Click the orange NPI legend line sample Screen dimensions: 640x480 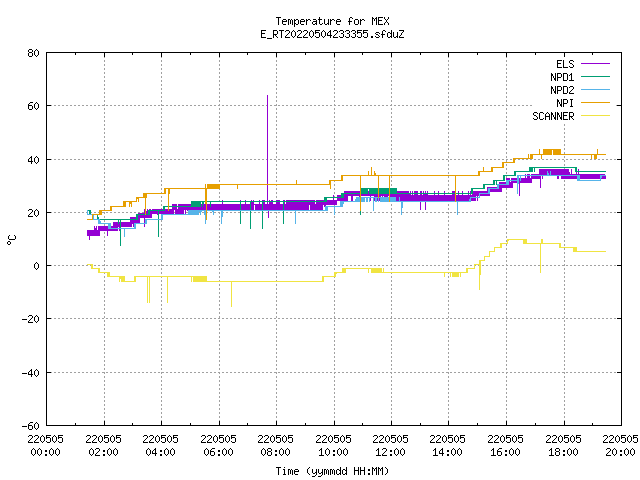click(595, 103)
